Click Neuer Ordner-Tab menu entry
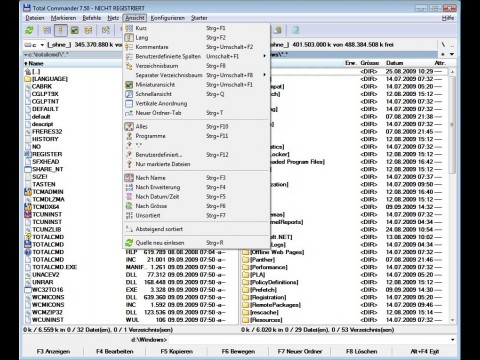The width and height of the screenshot is (480, 360). click(196, 113)
